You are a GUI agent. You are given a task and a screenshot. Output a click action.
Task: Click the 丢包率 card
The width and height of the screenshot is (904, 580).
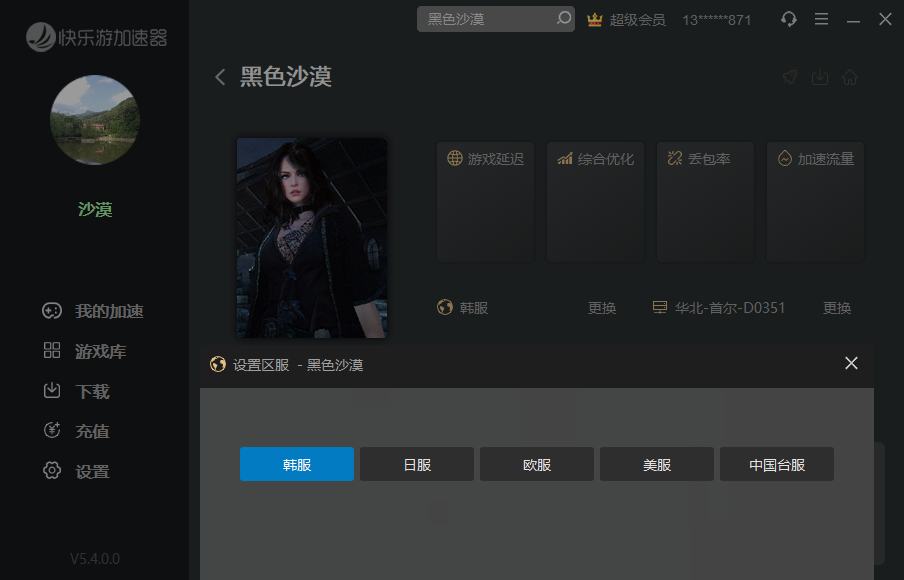(x=705, y=202)
